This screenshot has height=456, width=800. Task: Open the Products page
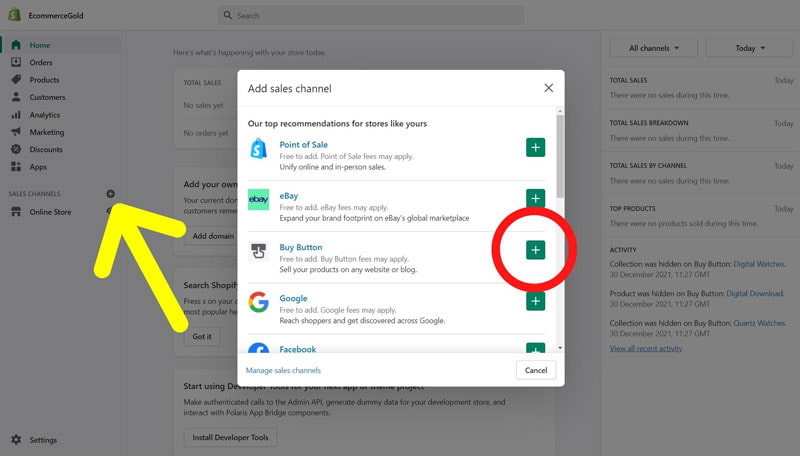44,80
